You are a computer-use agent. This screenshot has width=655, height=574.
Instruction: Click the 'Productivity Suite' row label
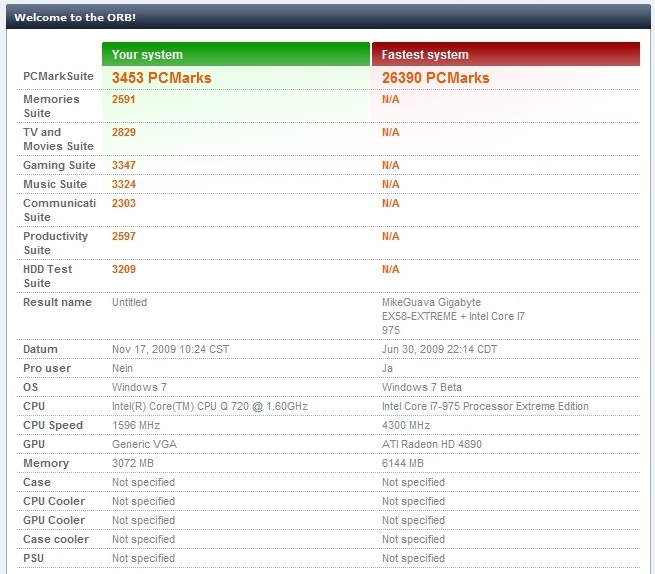(x=56, y=243)
